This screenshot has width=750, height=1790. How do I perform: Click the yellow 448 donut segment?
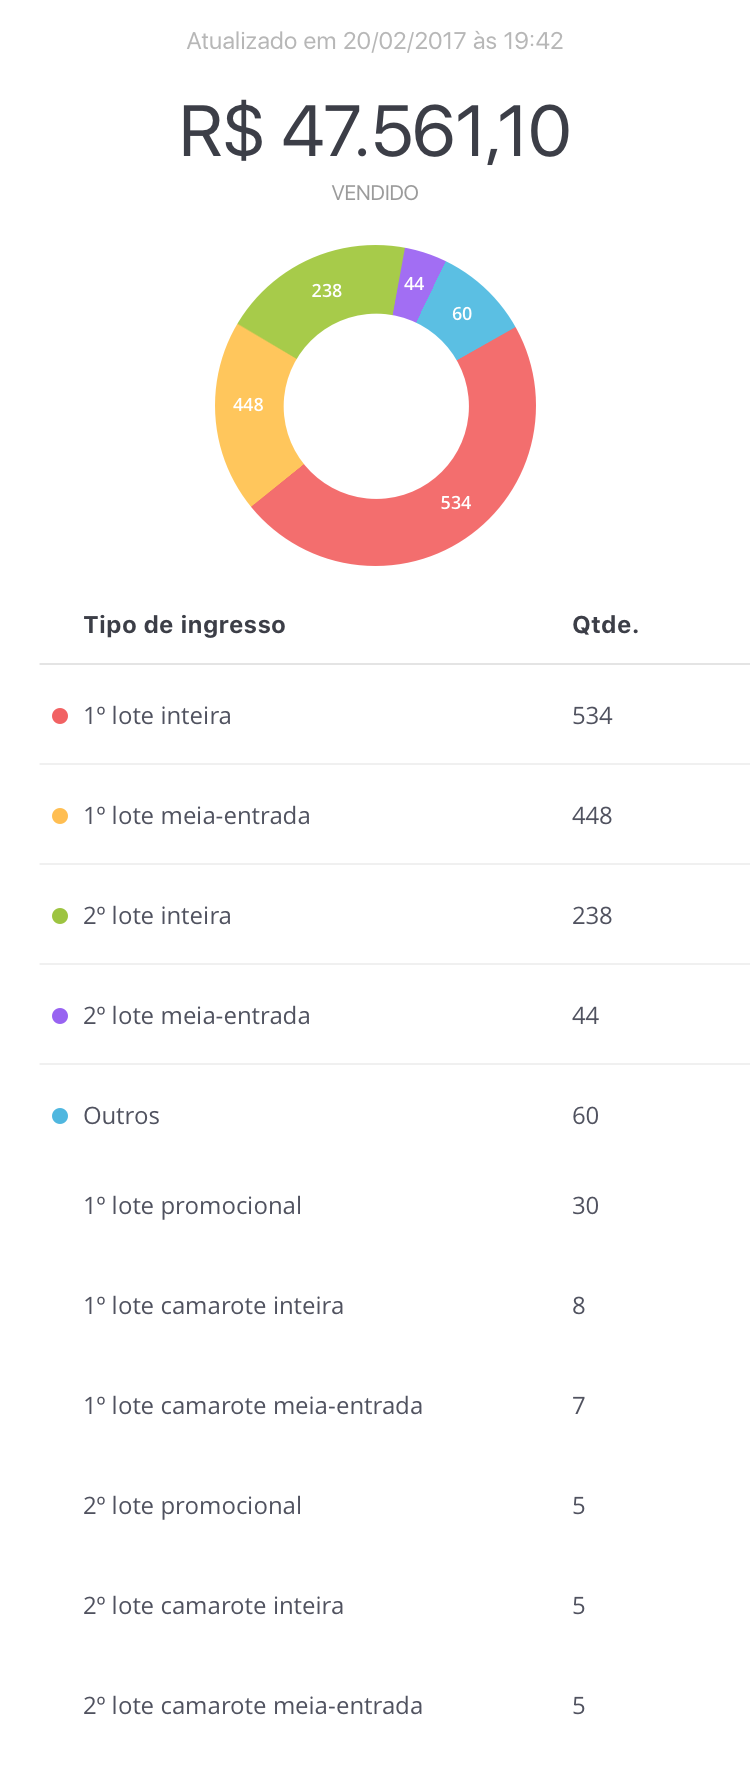[x=248, y=405]
